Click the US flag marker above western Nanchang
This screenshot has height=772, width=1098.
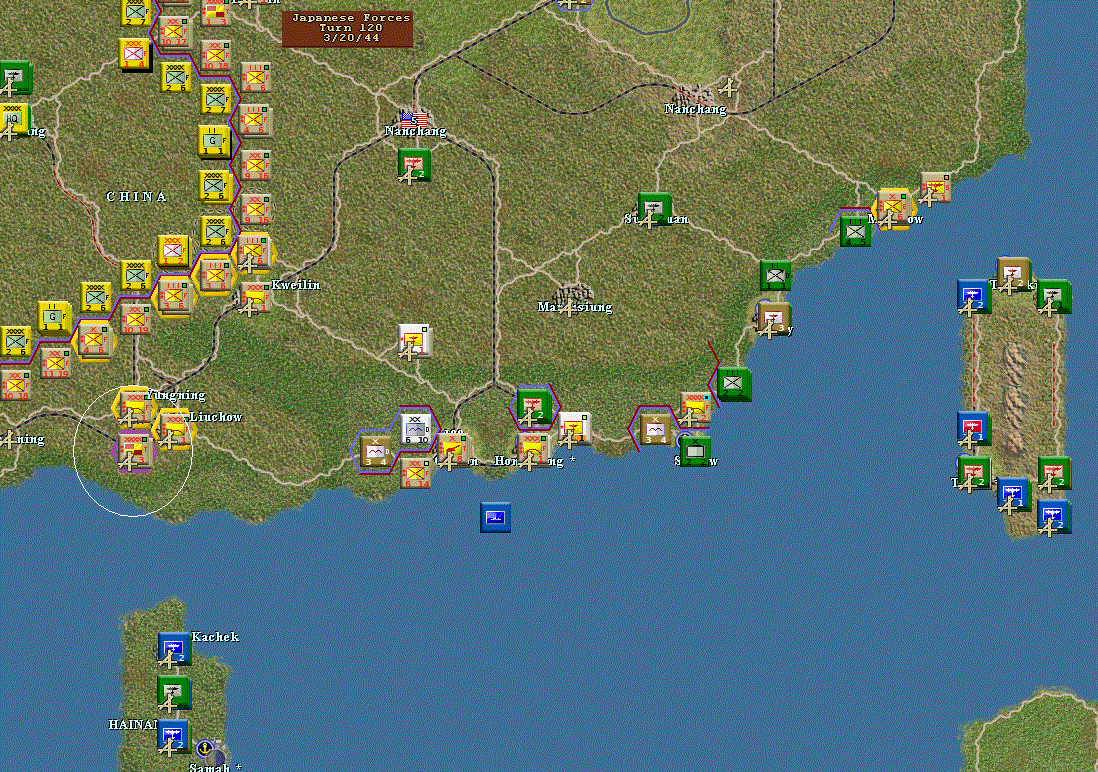click(414, 120)
